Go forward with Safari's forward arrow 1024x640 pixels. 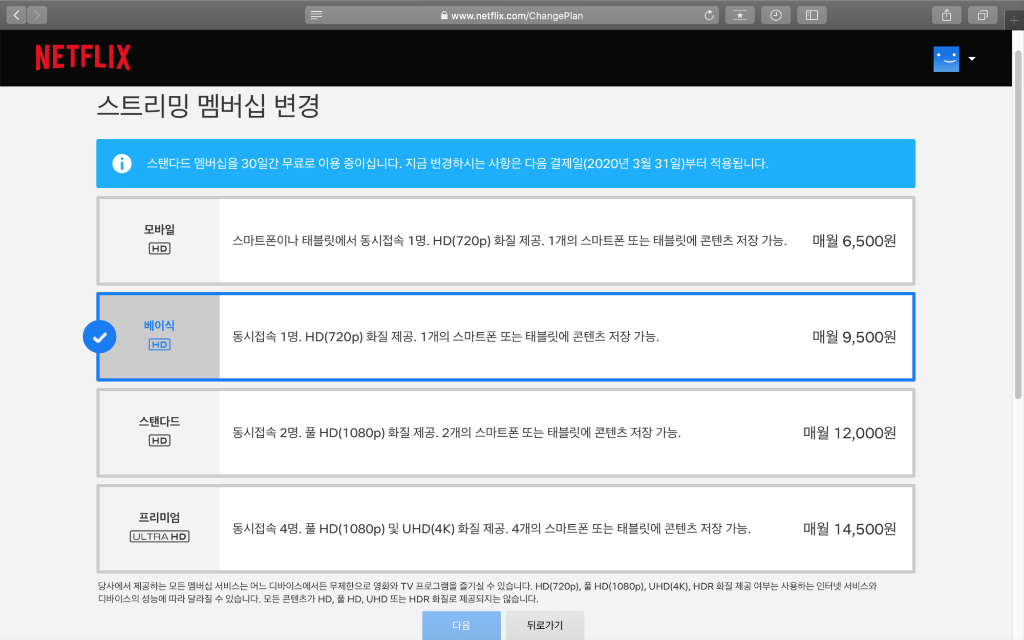(x=37, y=15)
